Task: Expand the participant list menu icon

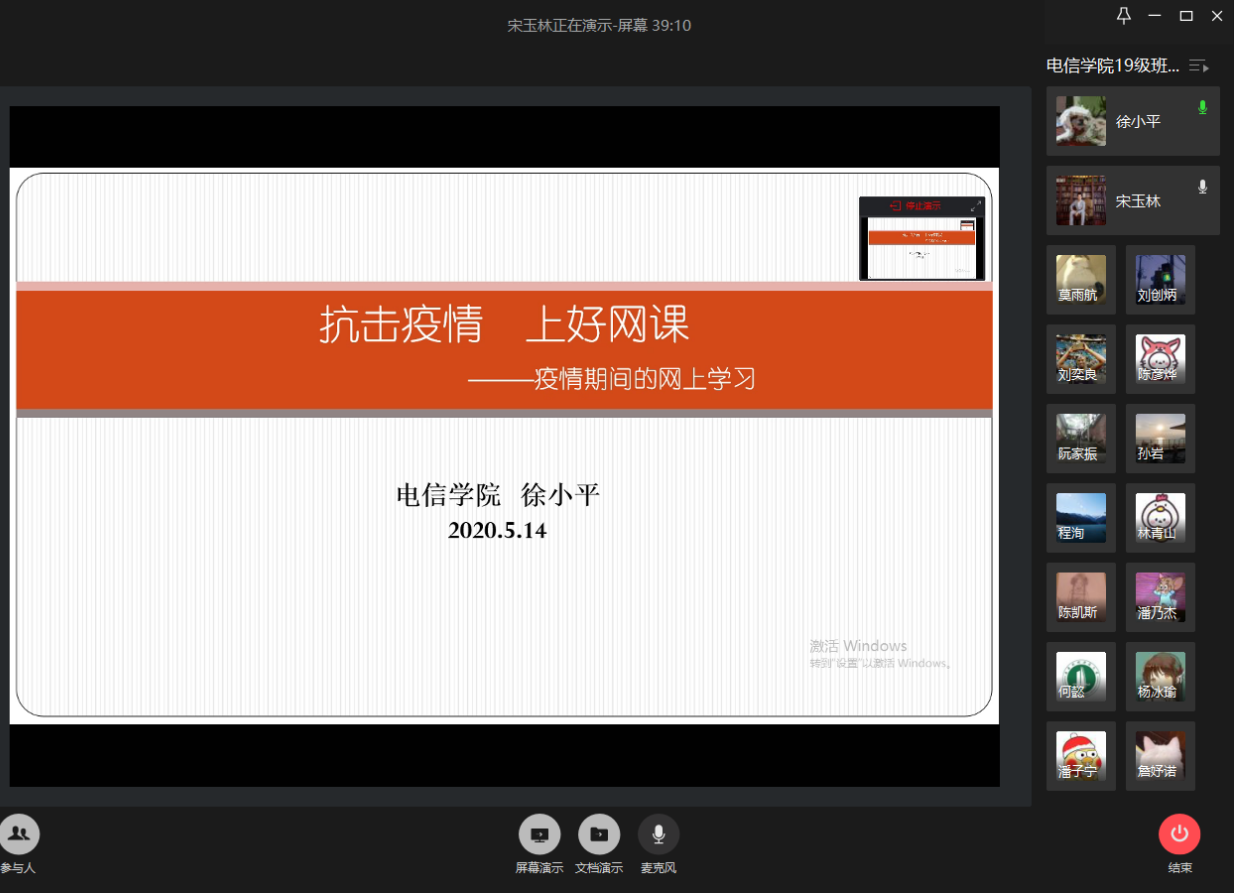Action: point(1198,66)
